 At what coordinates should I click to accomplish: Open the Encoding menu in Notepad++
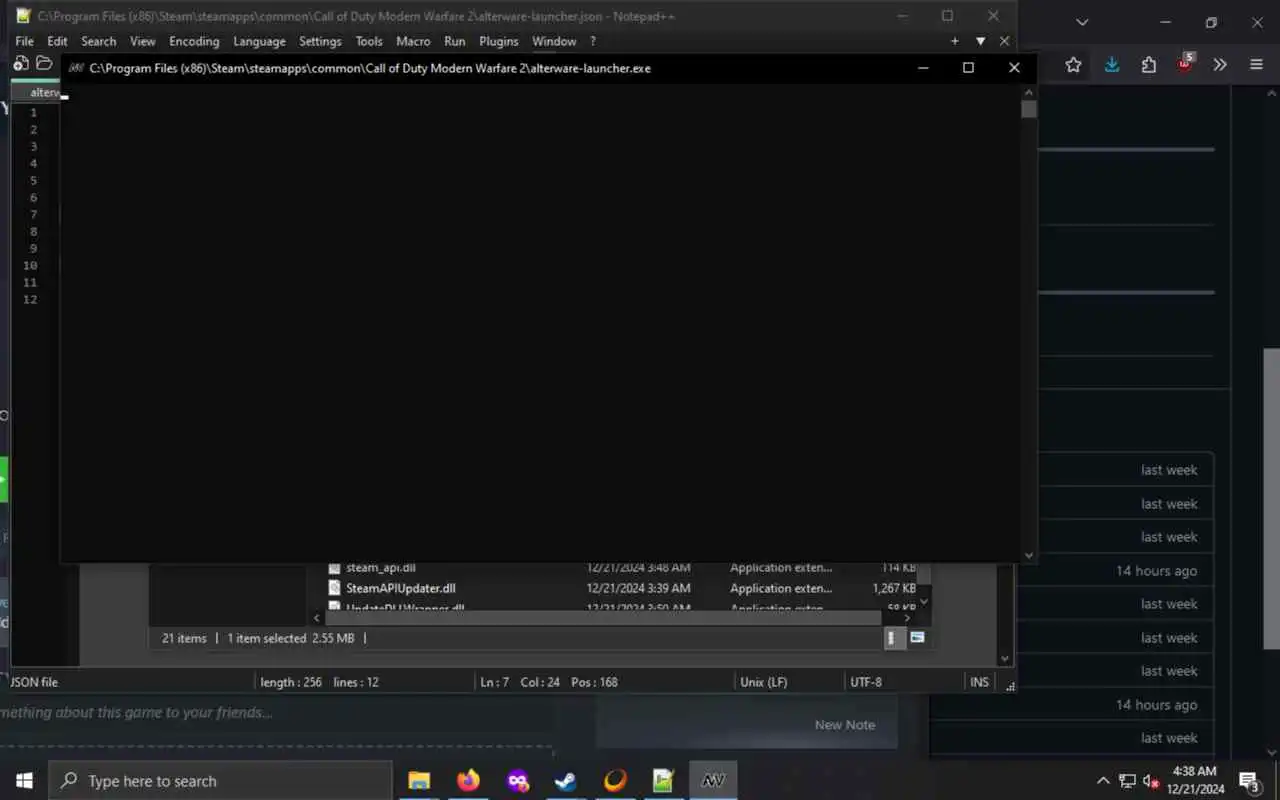point(194,41)
